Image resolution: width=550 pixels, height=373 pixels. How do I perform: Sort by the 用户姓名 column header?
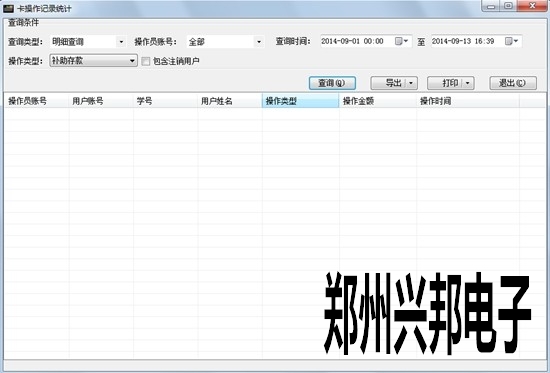click(x=230, y=101)
